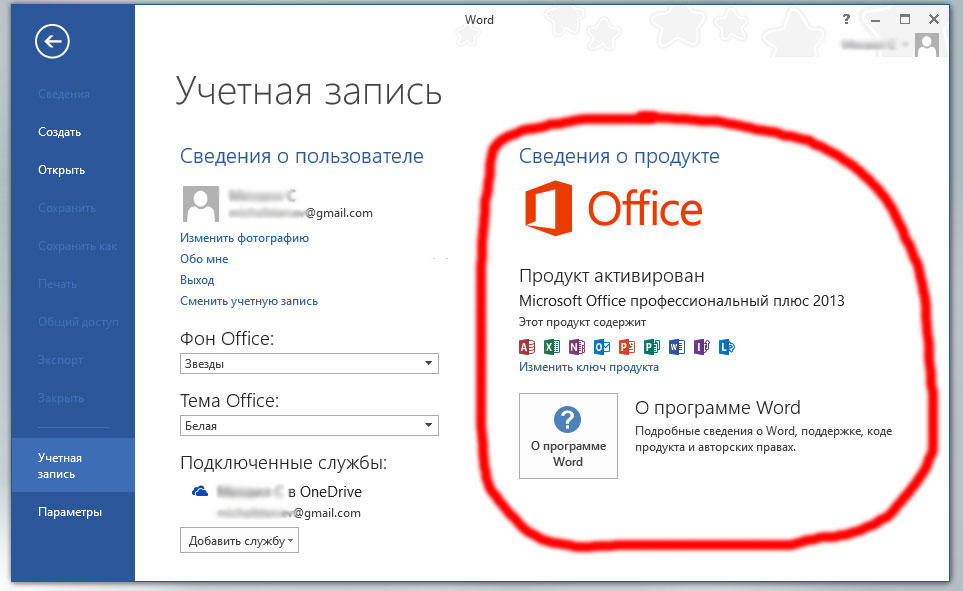Select Открыть in the sidebar
The width and height of the screenshot is (963, 591).
coord(61,170)
